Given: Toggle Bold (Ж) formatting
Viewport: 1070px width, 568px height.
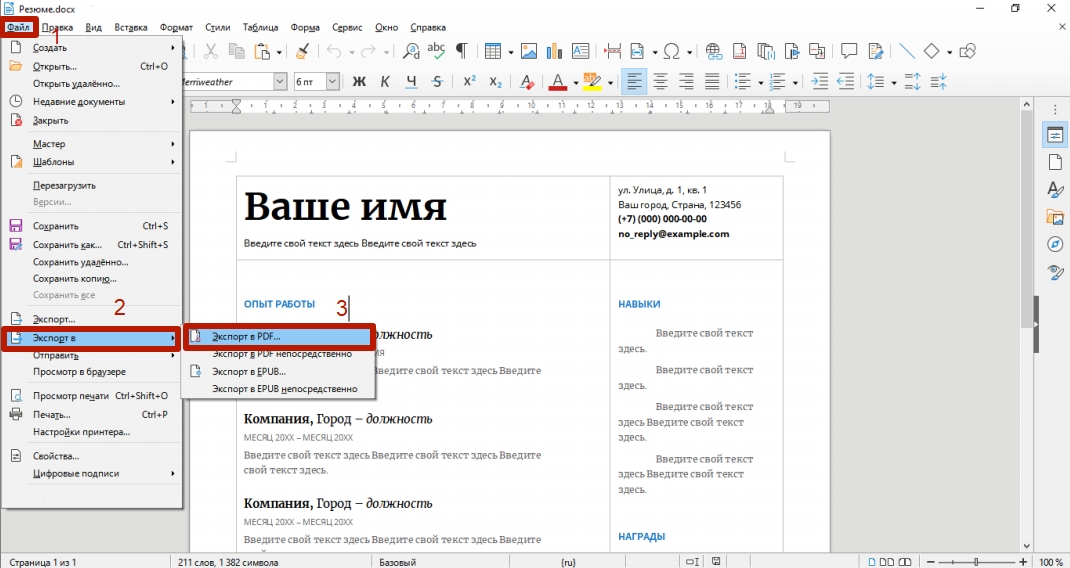Looking at the screenshot, I should (359, 82).
